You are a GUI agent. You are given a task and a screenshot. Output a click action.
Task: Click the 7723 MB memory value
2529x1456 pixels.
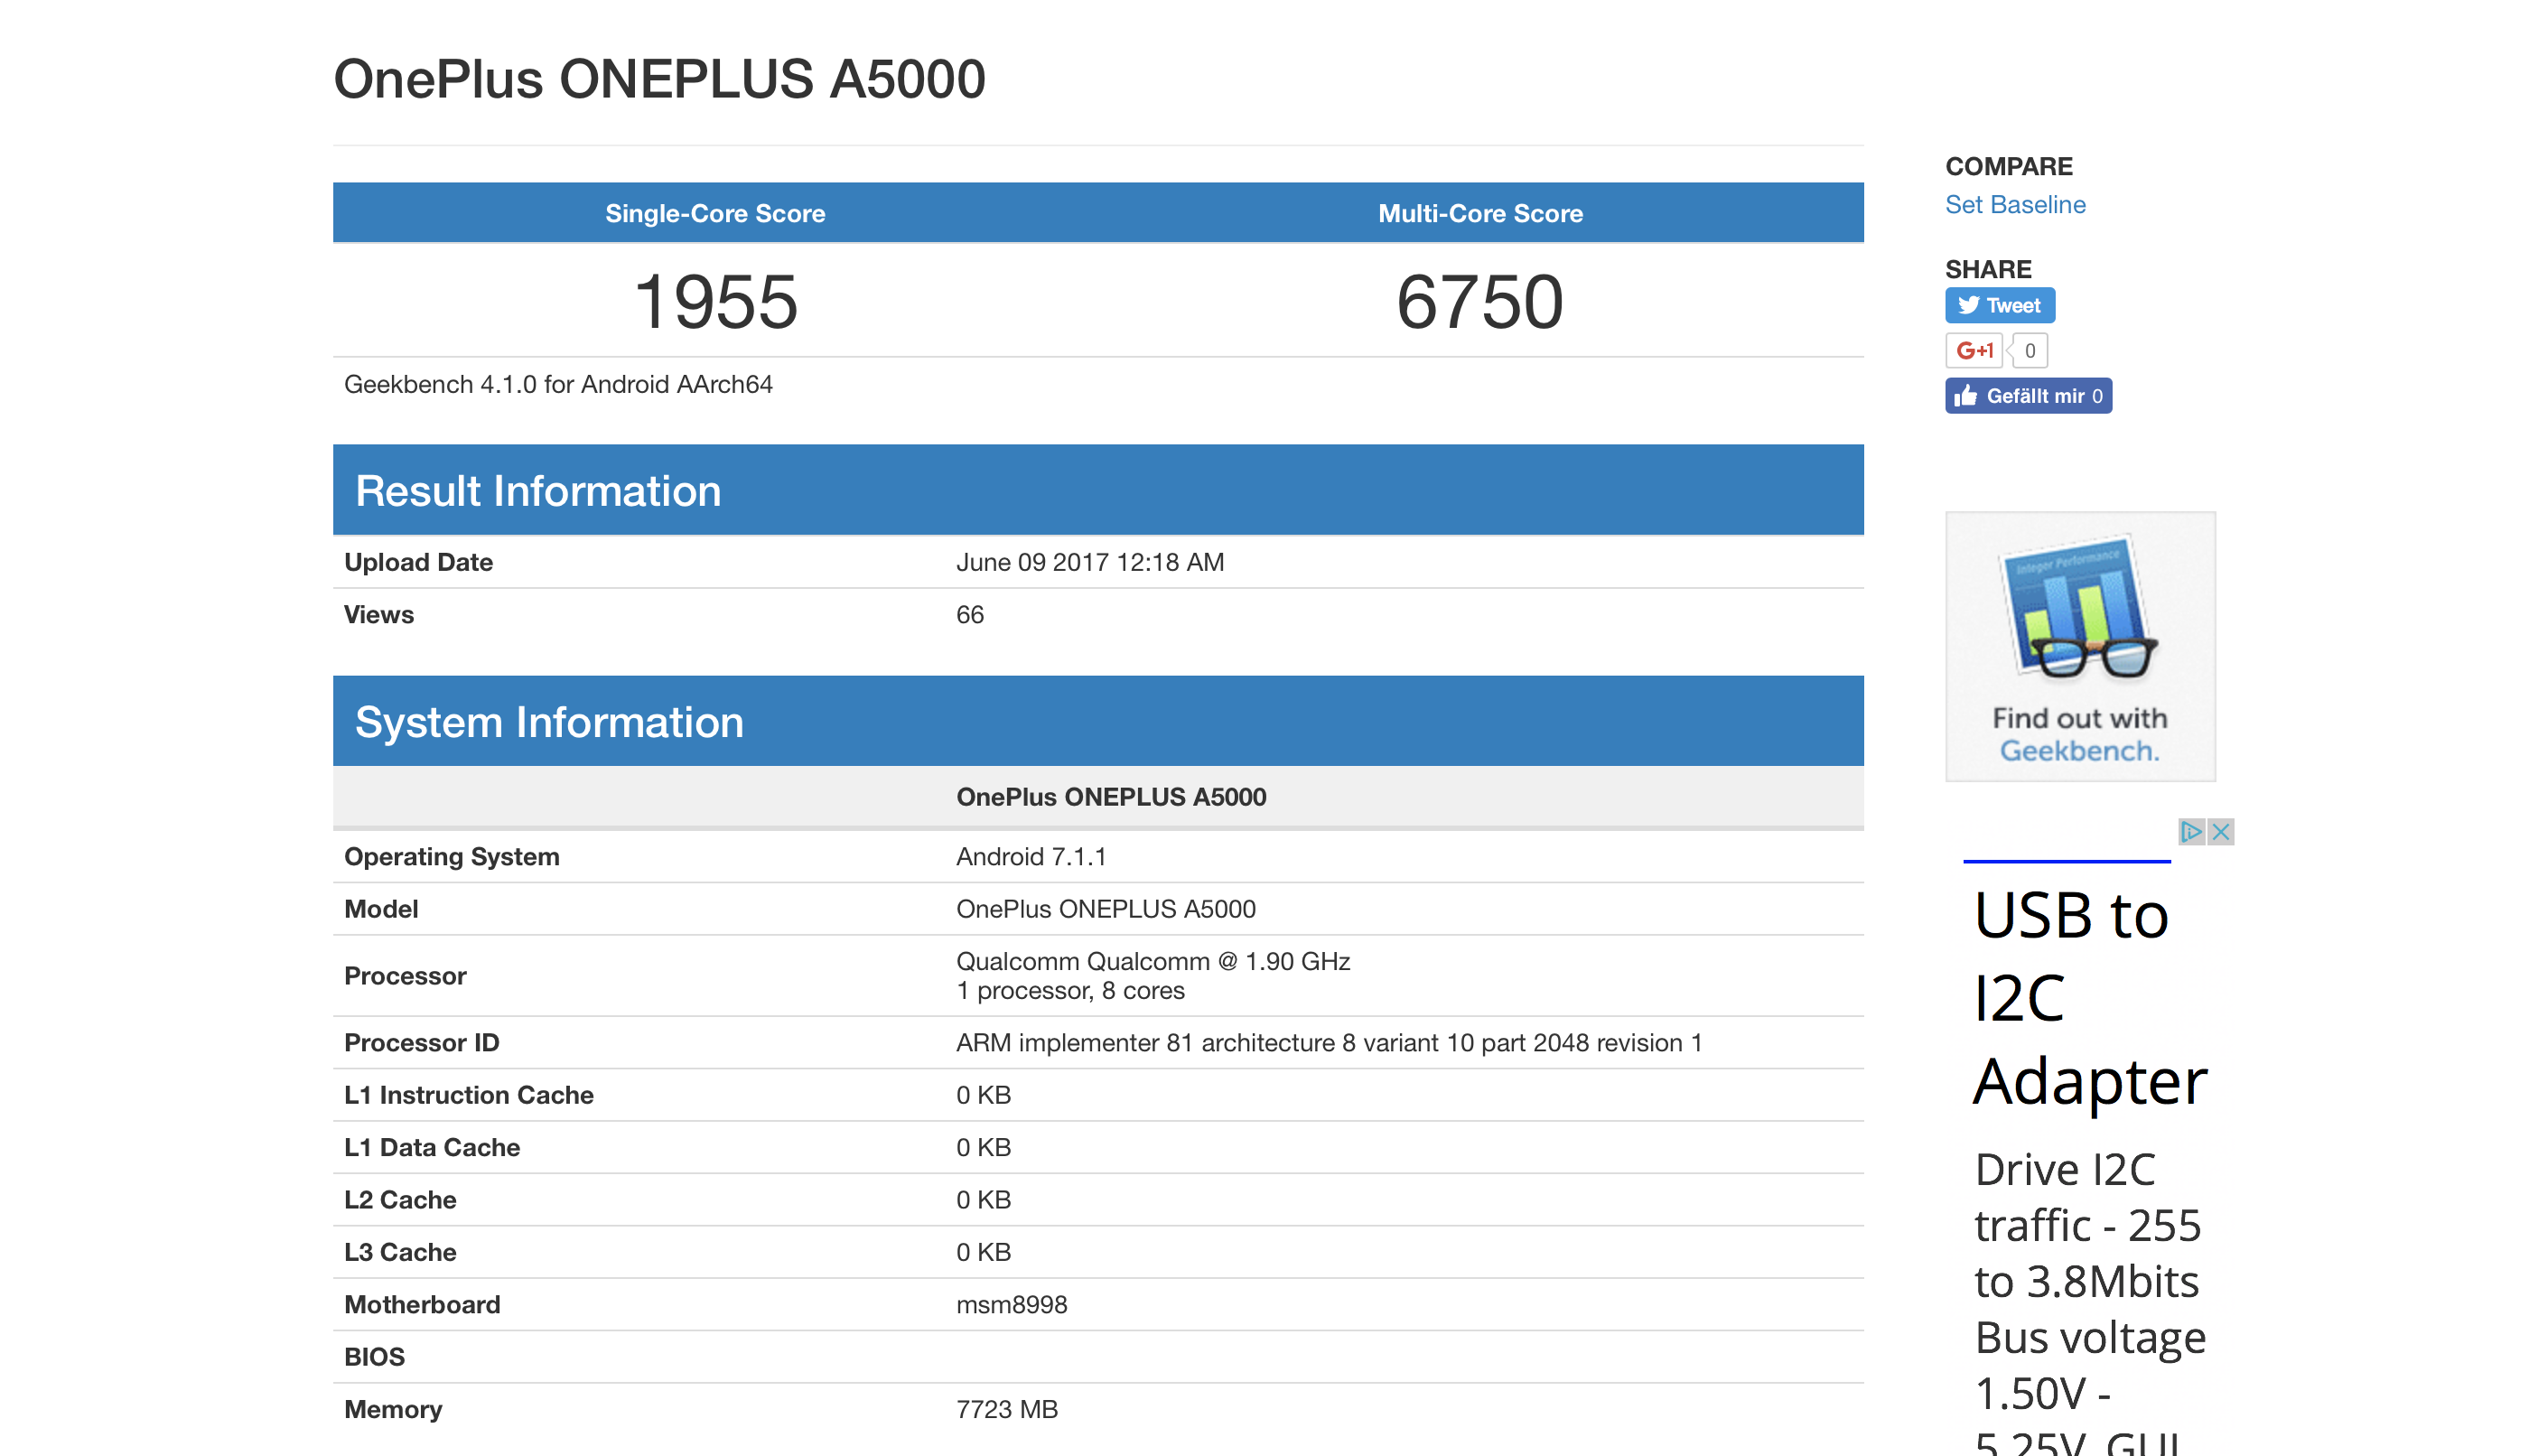click(x=1006, y=1409)
